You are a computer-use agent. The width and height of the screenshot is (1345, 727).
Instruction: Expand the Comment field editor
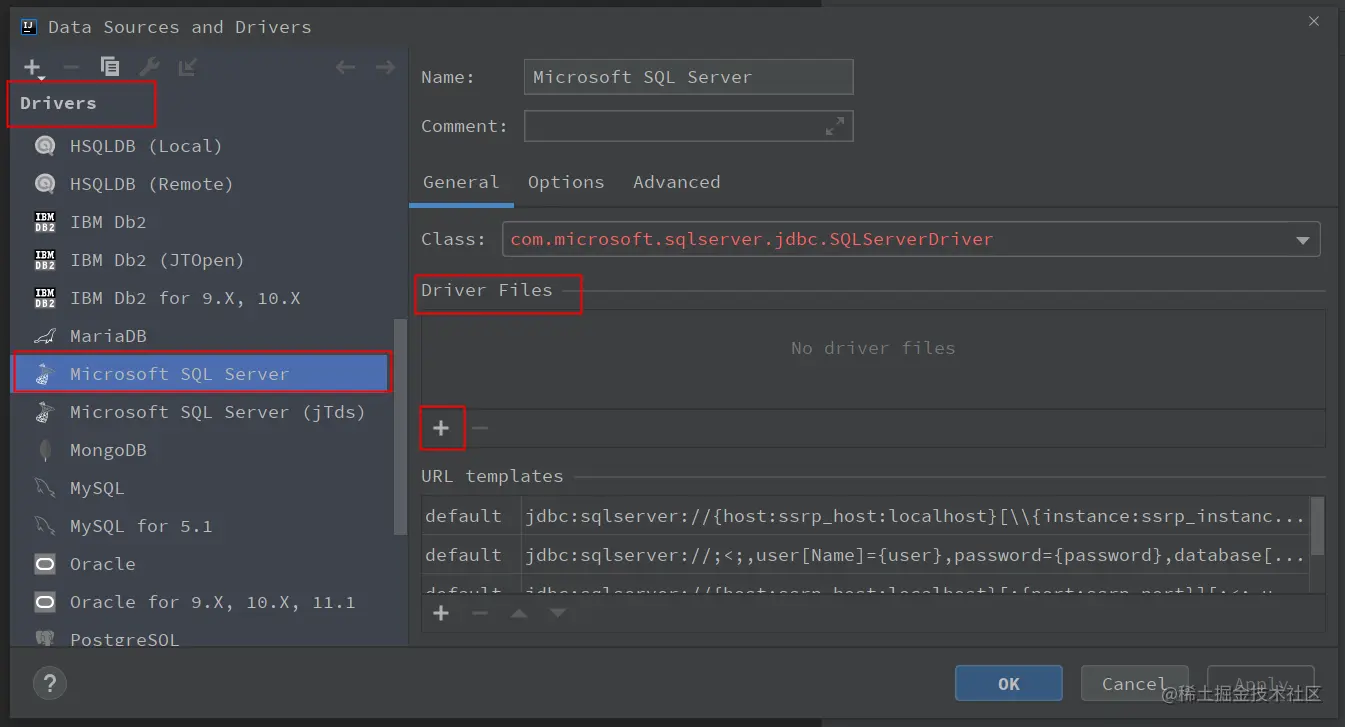834,126
